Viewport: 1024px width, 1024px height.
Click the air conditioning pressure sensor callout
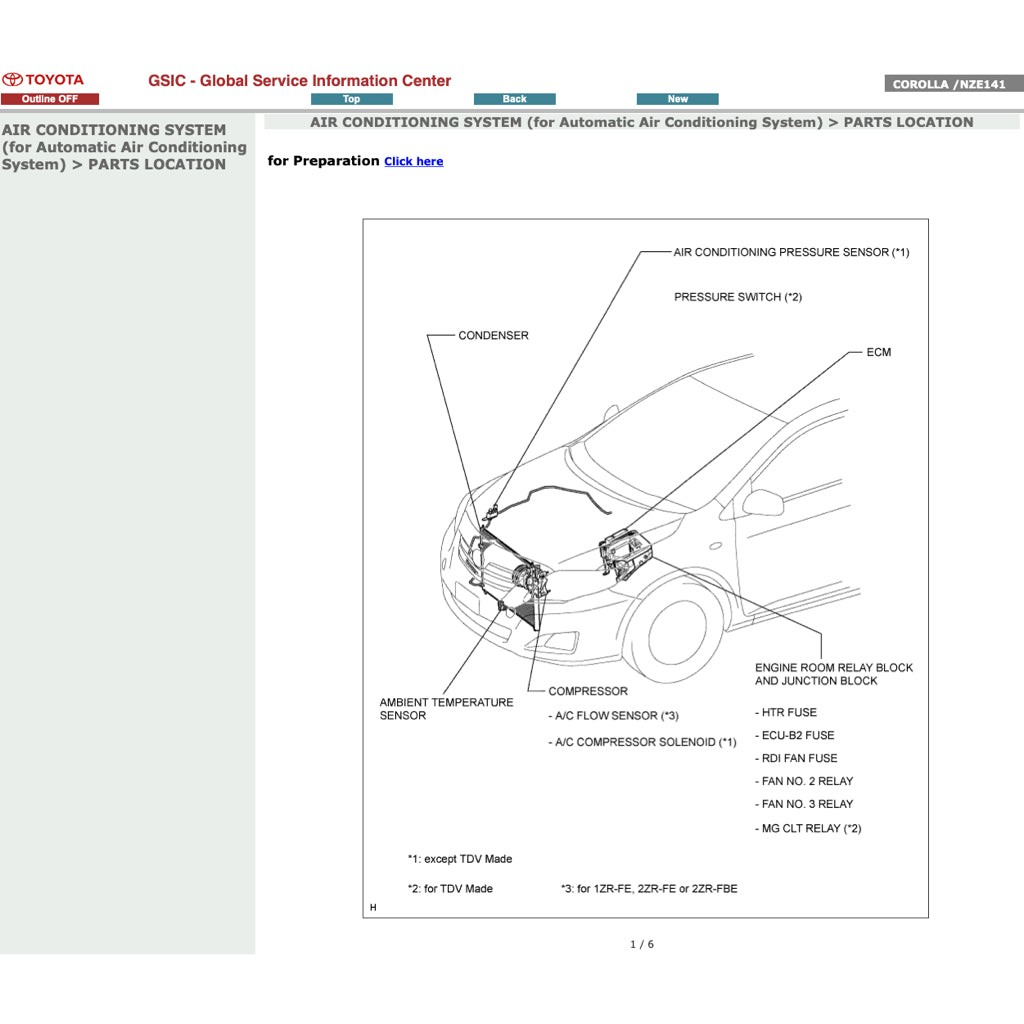tap(789, 252)
